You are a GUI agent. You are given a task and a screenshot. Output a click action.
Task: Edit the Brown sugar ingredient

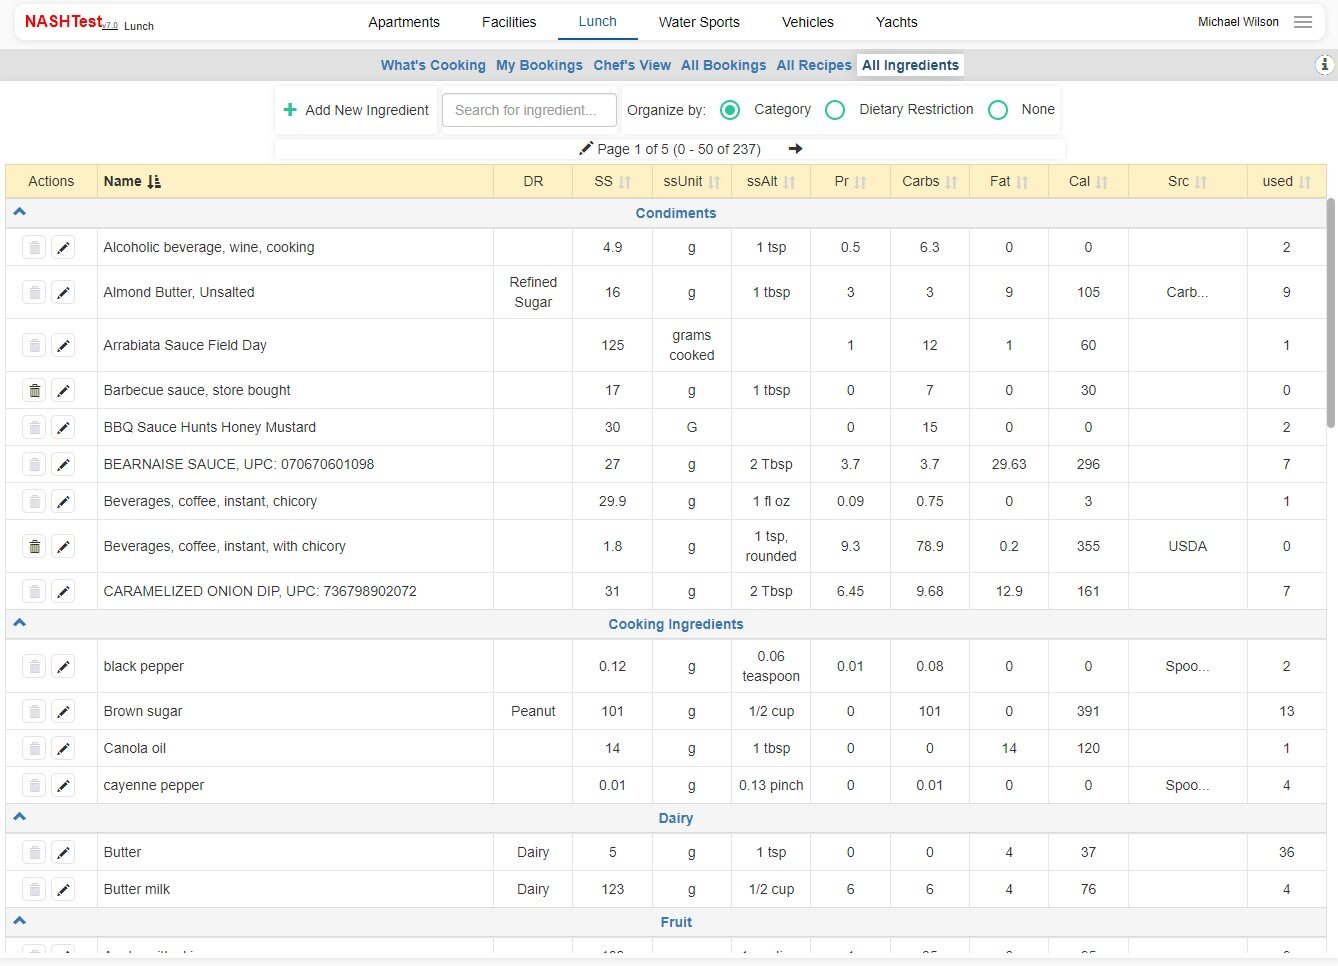(x=63, y=711)
